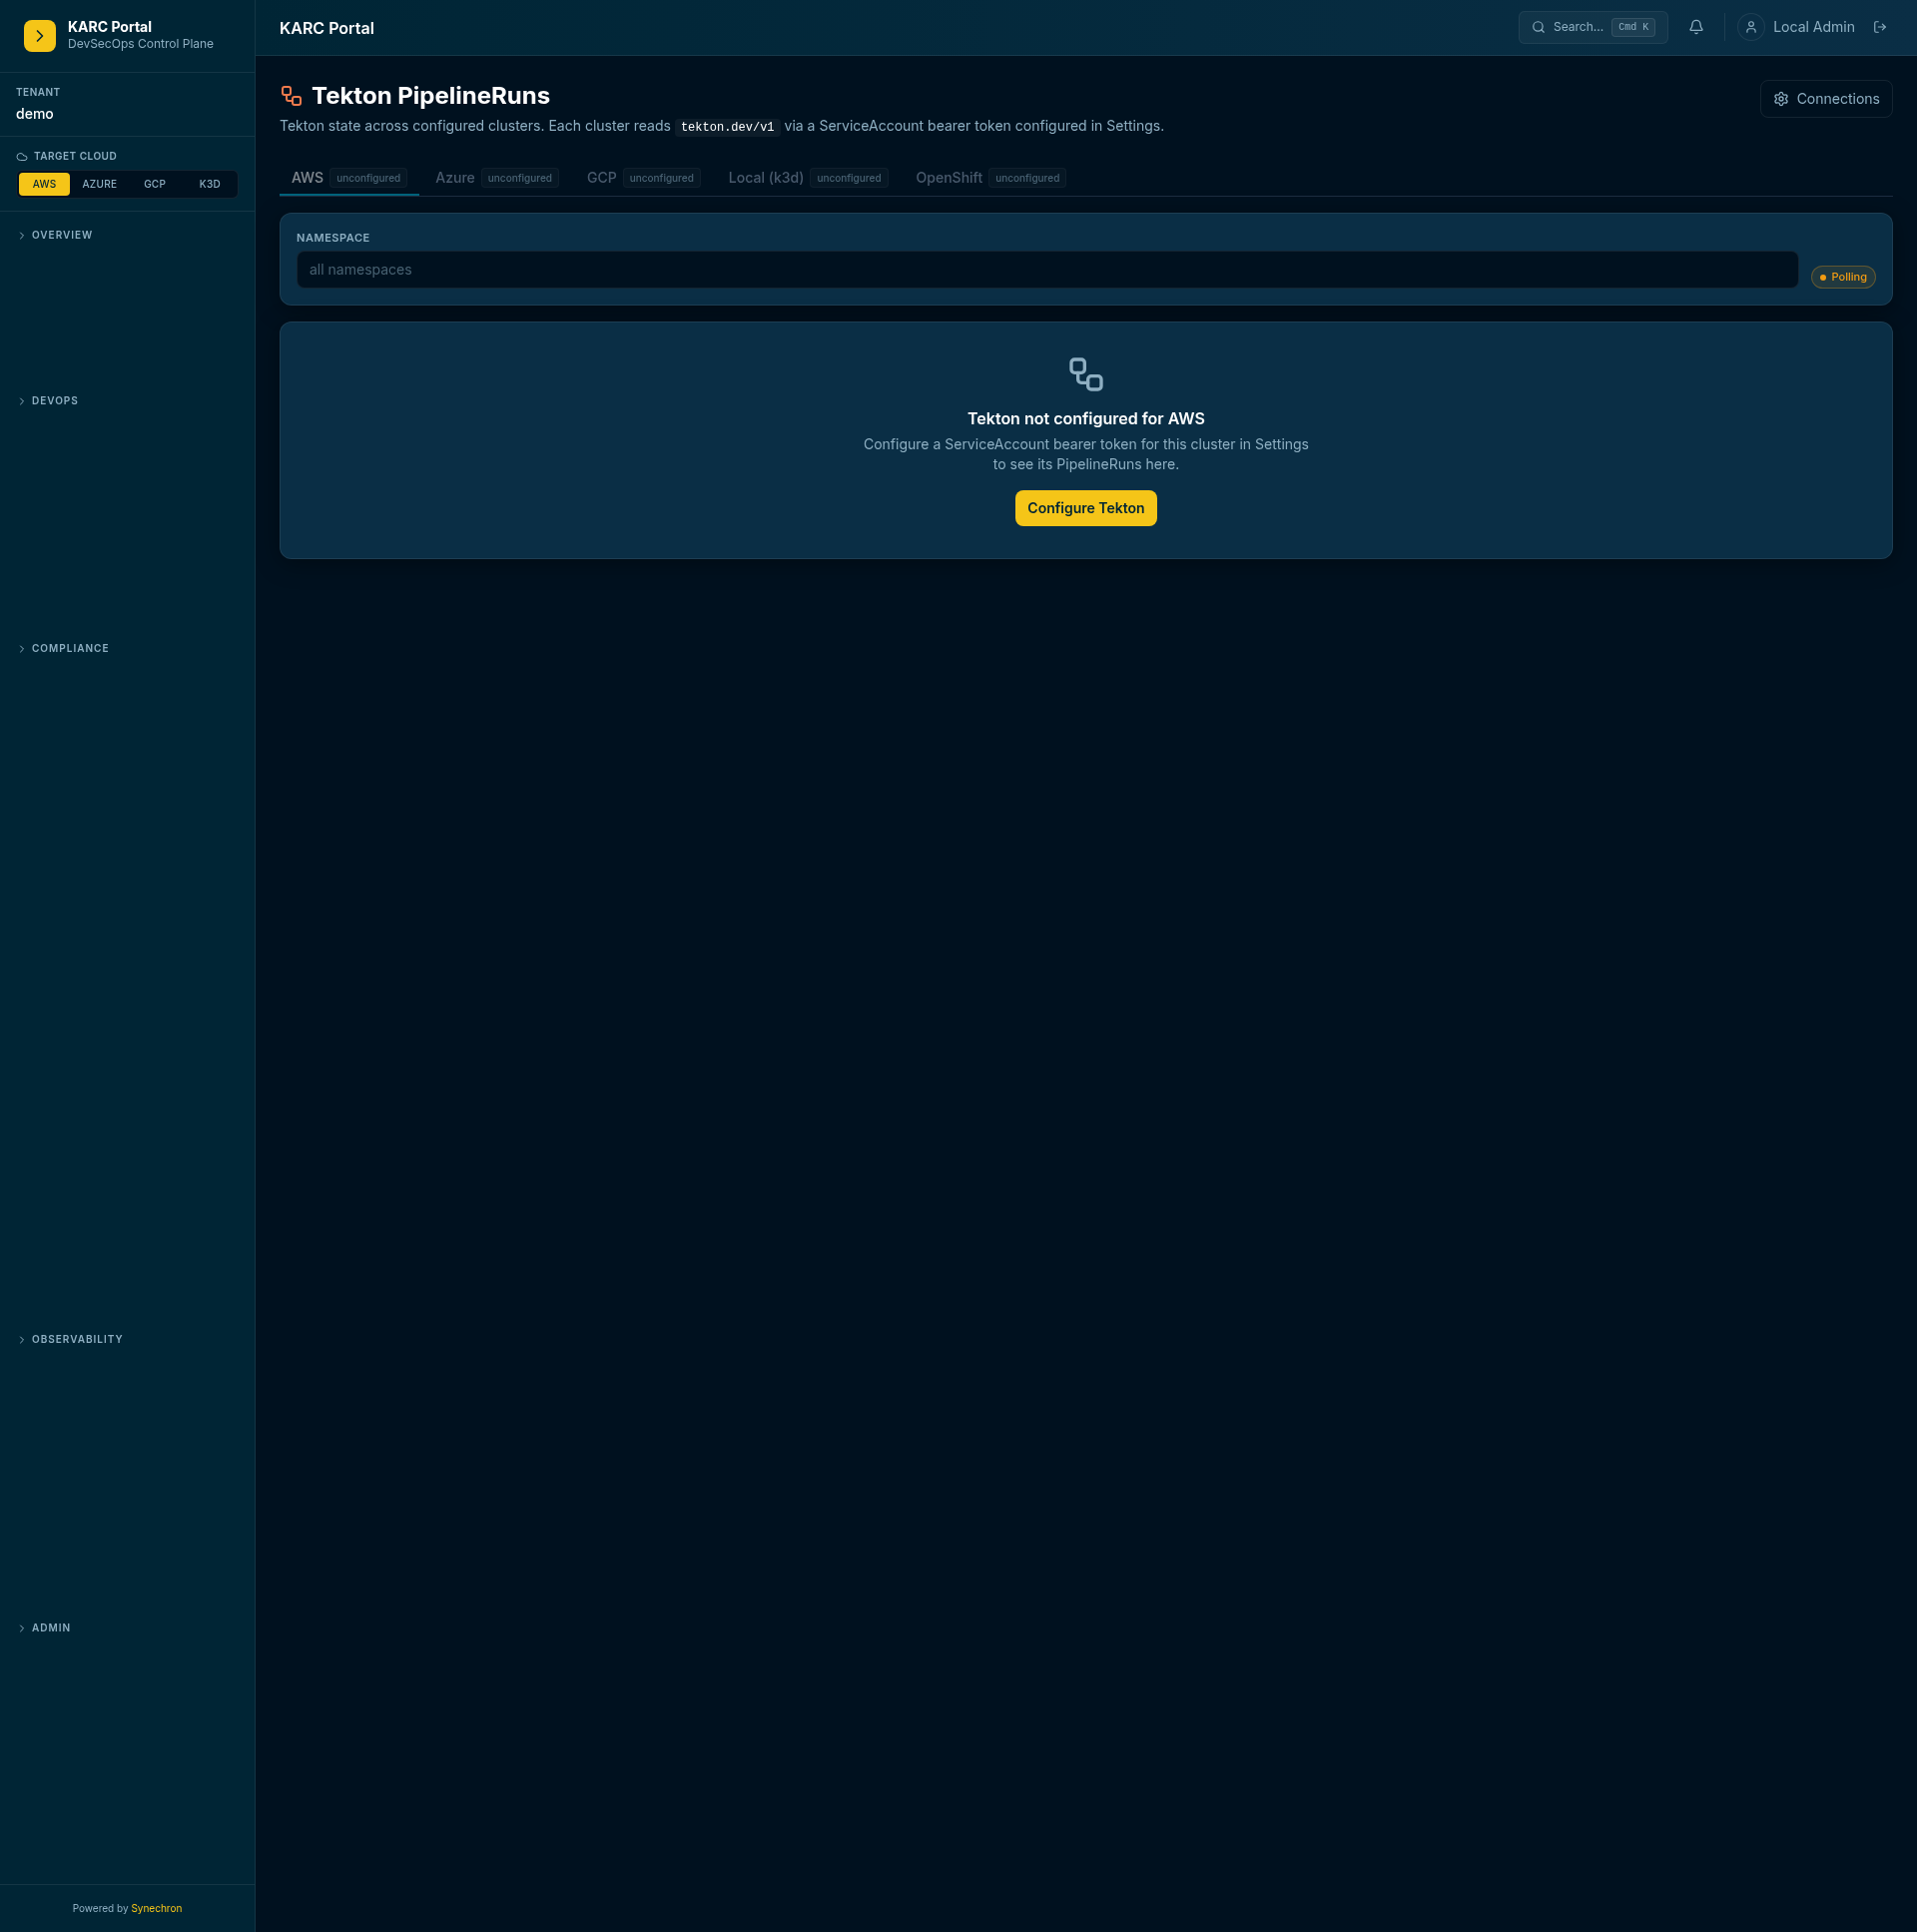Click the user avatar icon
1917x1932 pixels.
pyautogui.click(x=1751, y=27)
